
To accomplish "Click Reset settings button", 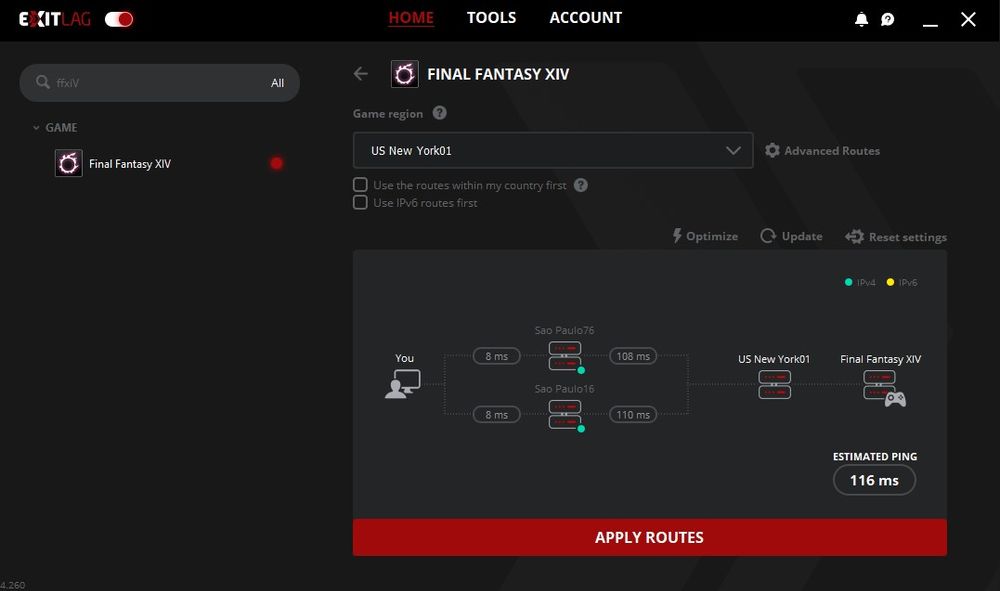I will 895,237.
